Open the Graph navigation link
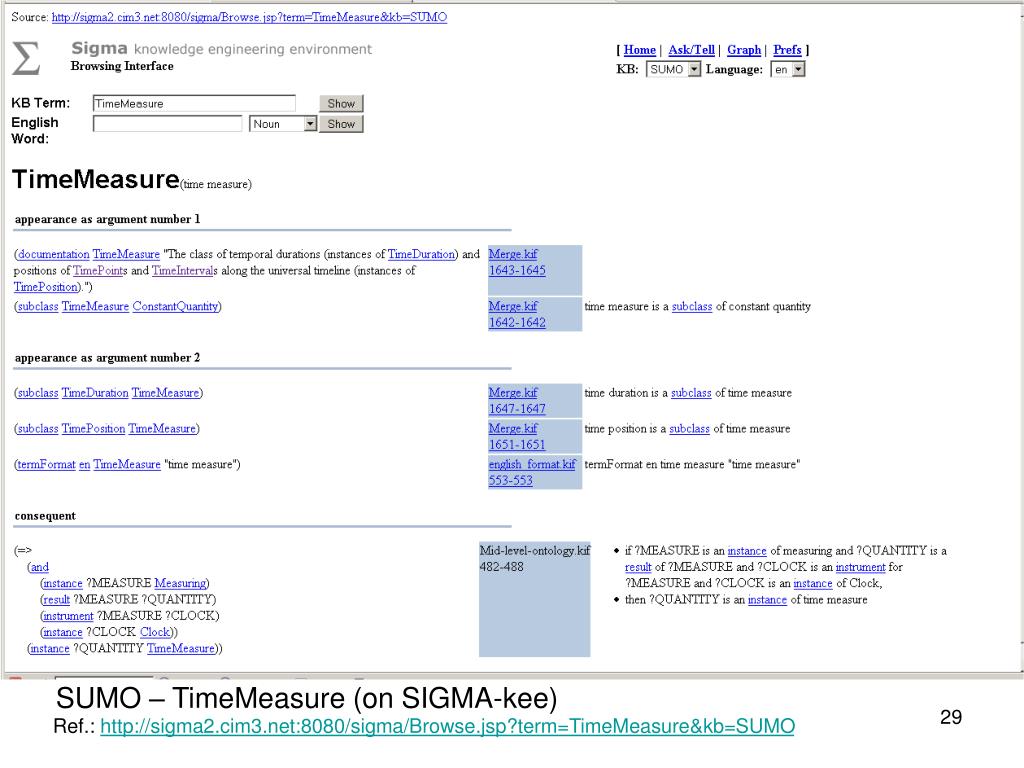 click(744, 50)
